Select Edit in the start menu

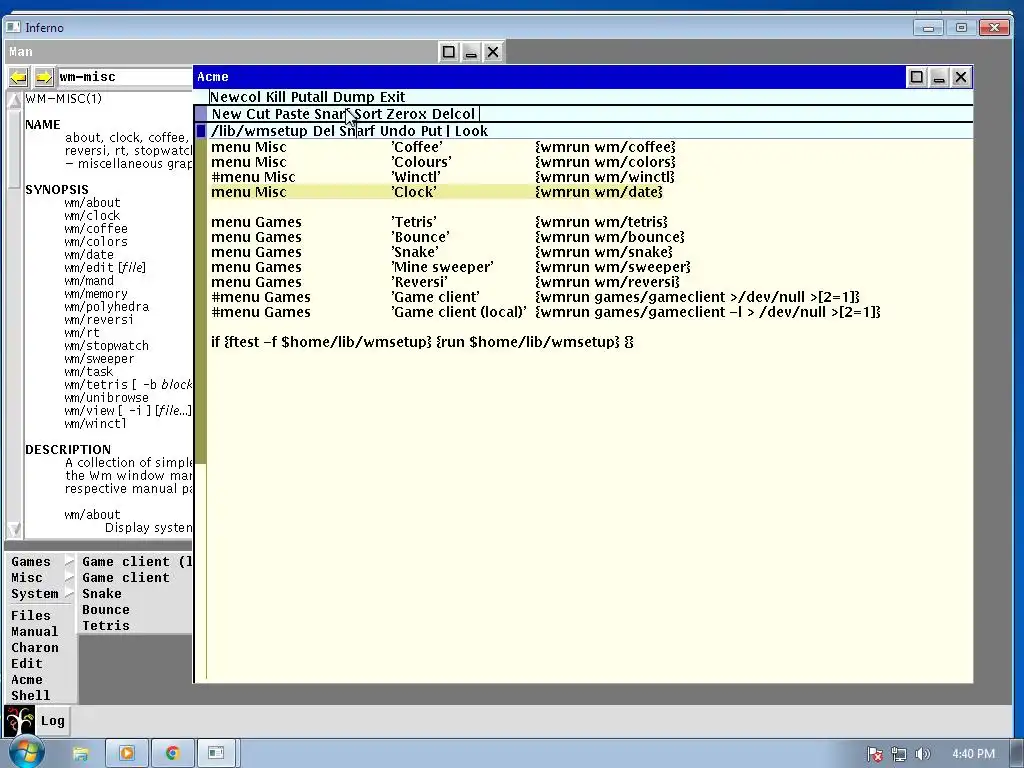click(x=41, y=664)
